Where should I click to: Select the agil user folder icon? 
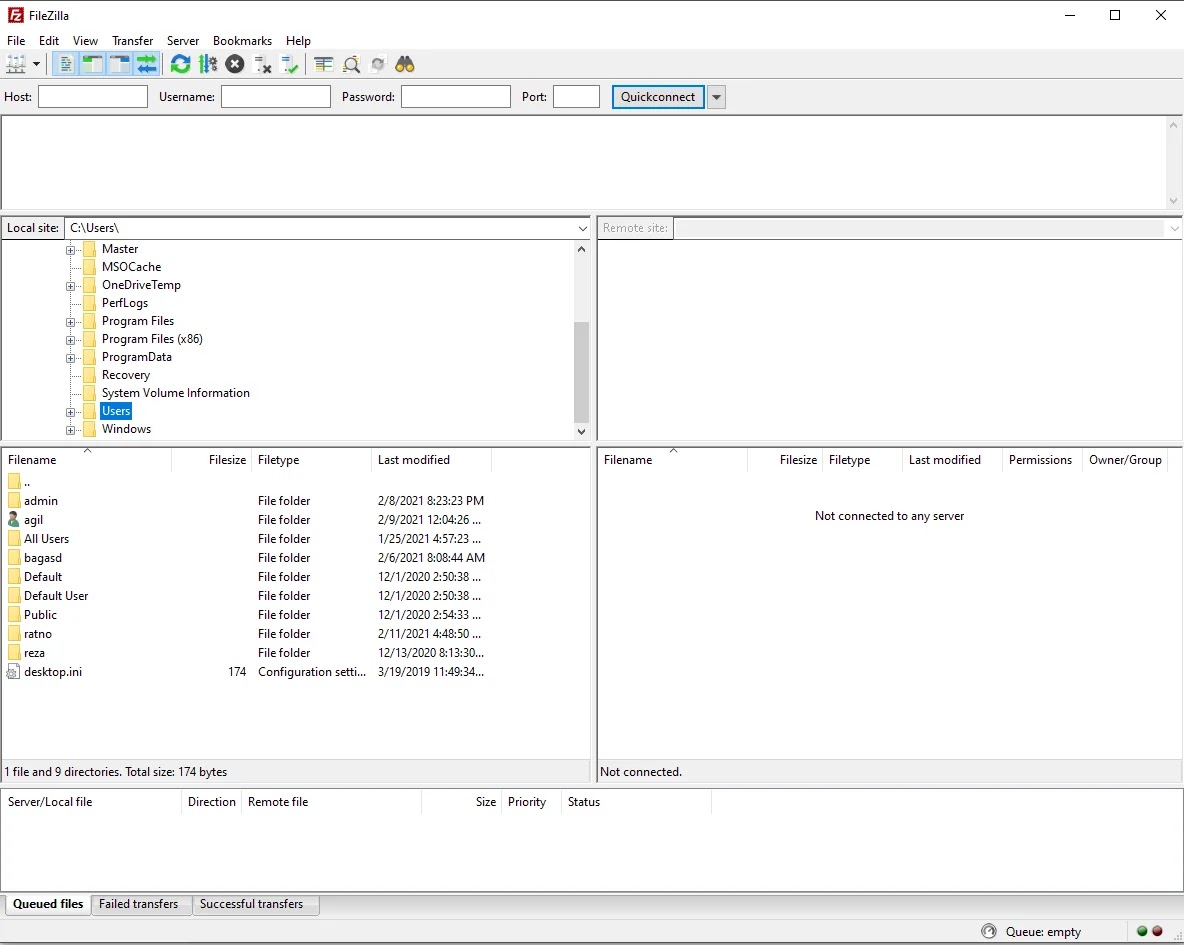coord(14,520)
